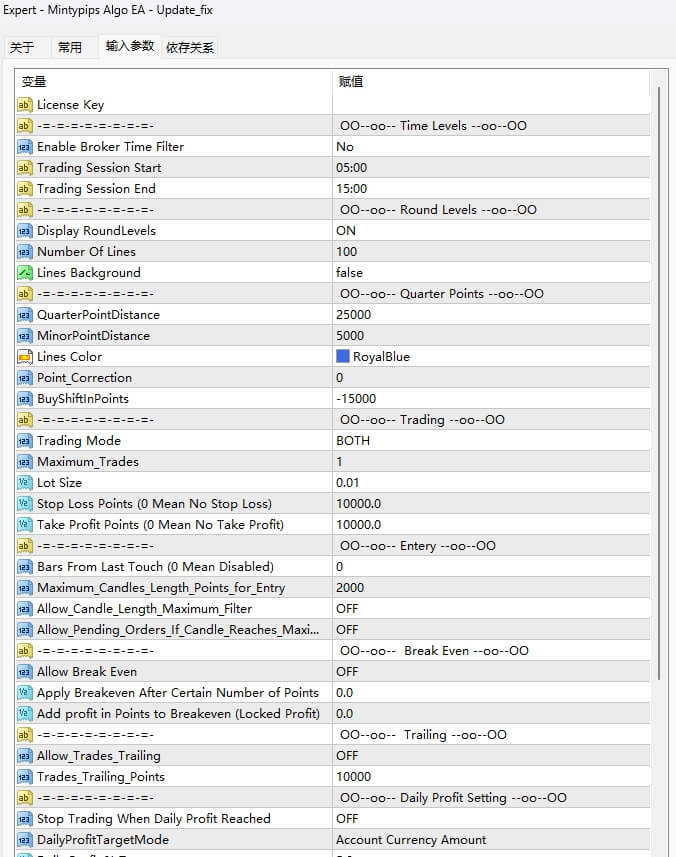Click the Enable Broker Time Filter type icon
Viewport: 676px width, 857px height.
[x=25, y=147]
